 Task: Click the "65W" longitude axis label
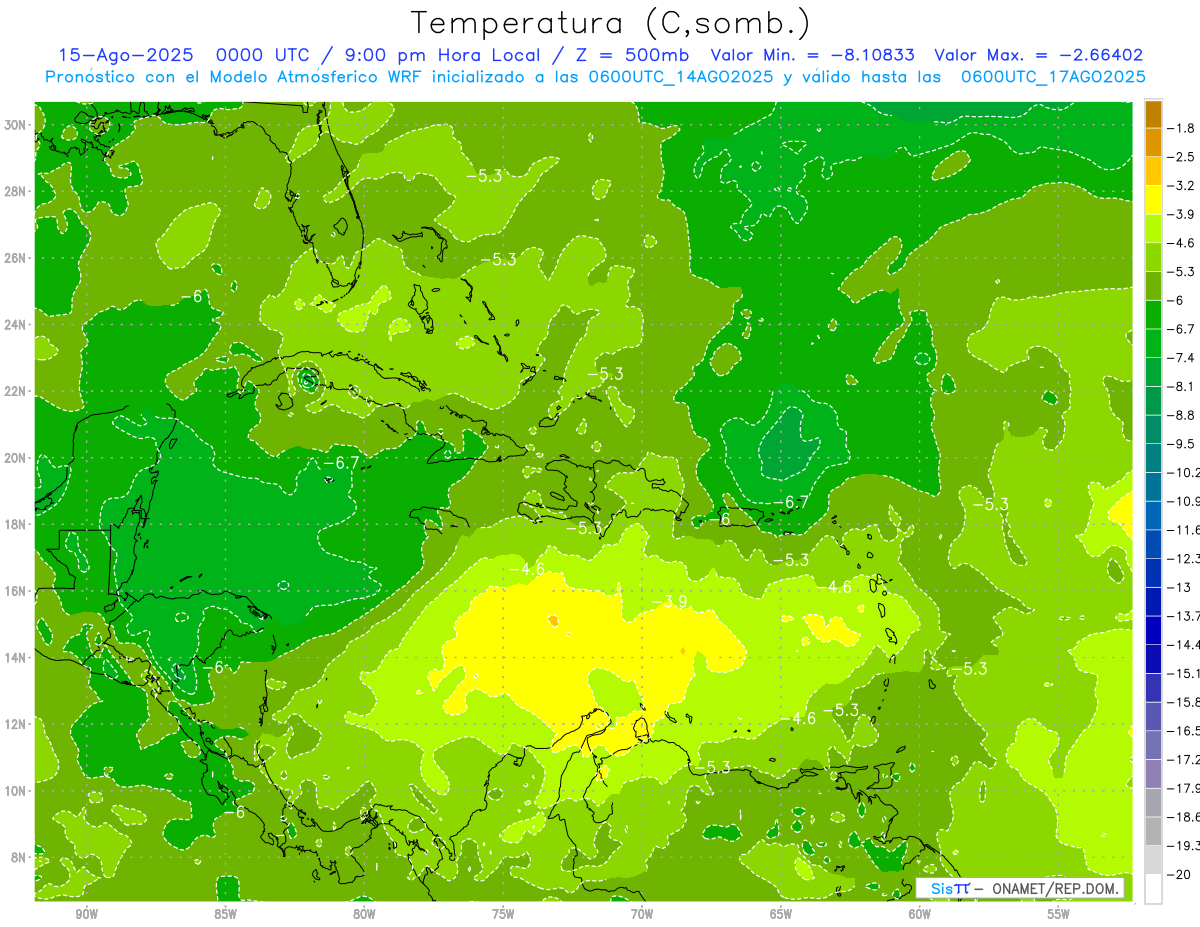pyautogui.click(x=781, y=914)
